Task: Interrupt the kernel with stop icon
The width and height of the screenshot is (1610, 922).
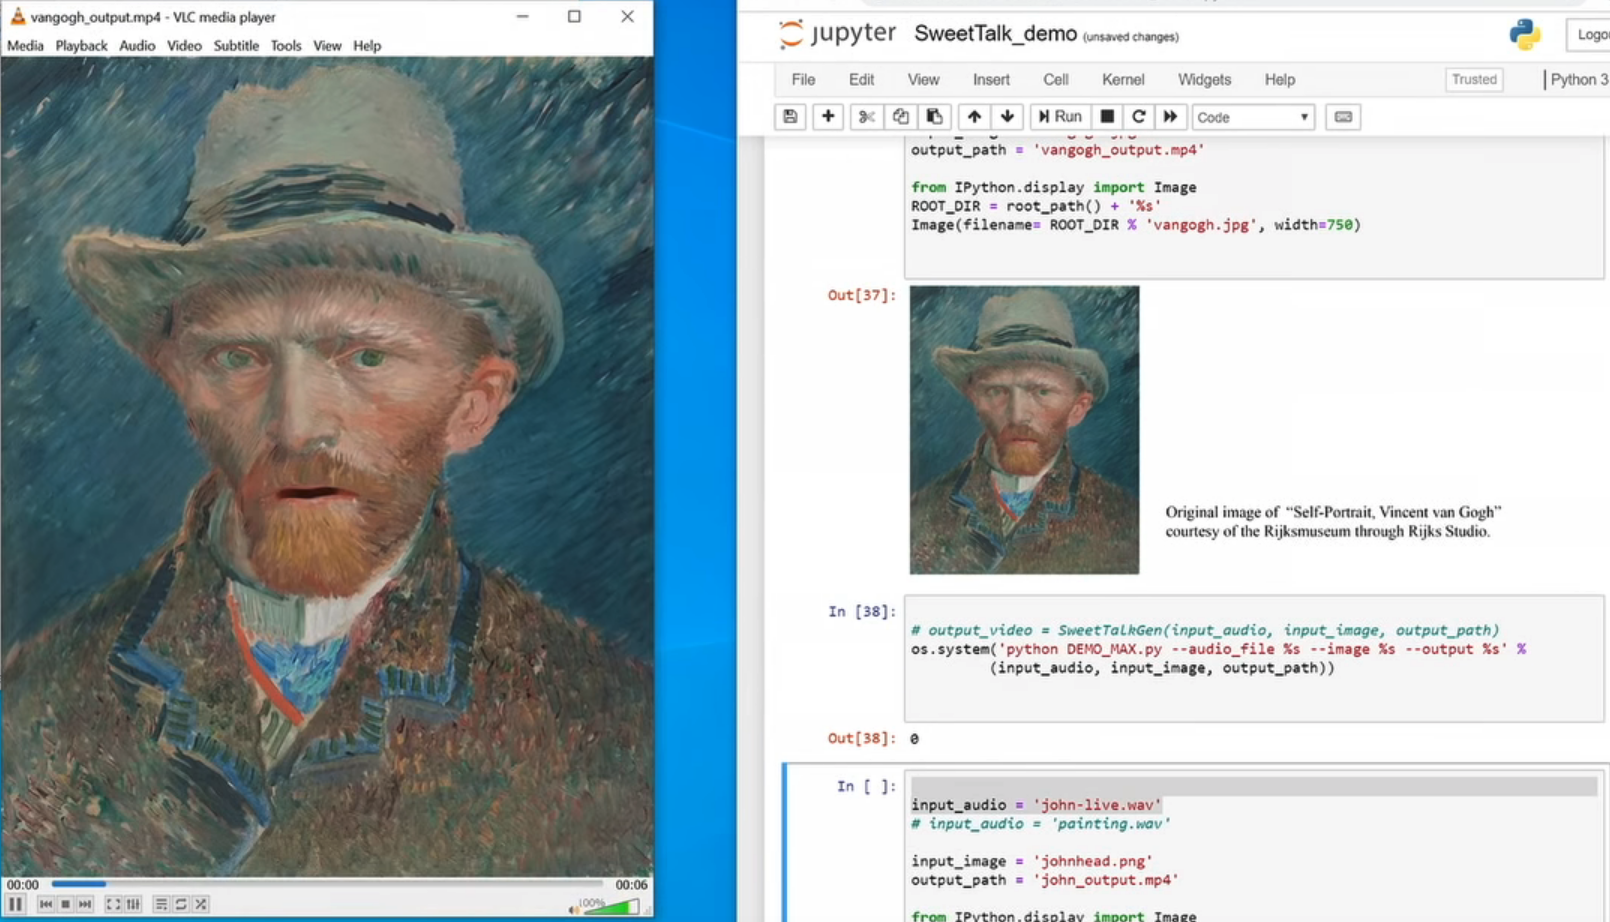Action: [1107, 117]
